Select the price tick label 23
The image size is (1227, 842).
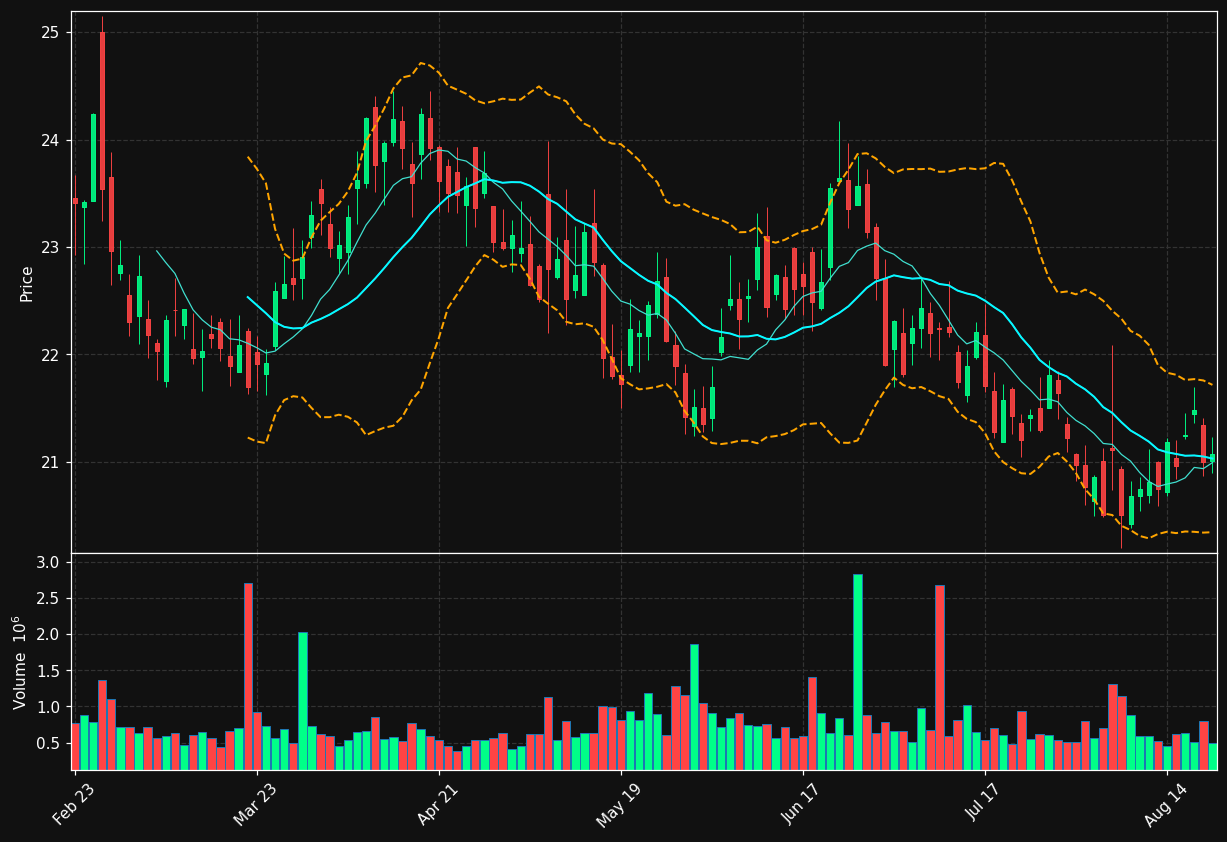(x=50, y=248)
